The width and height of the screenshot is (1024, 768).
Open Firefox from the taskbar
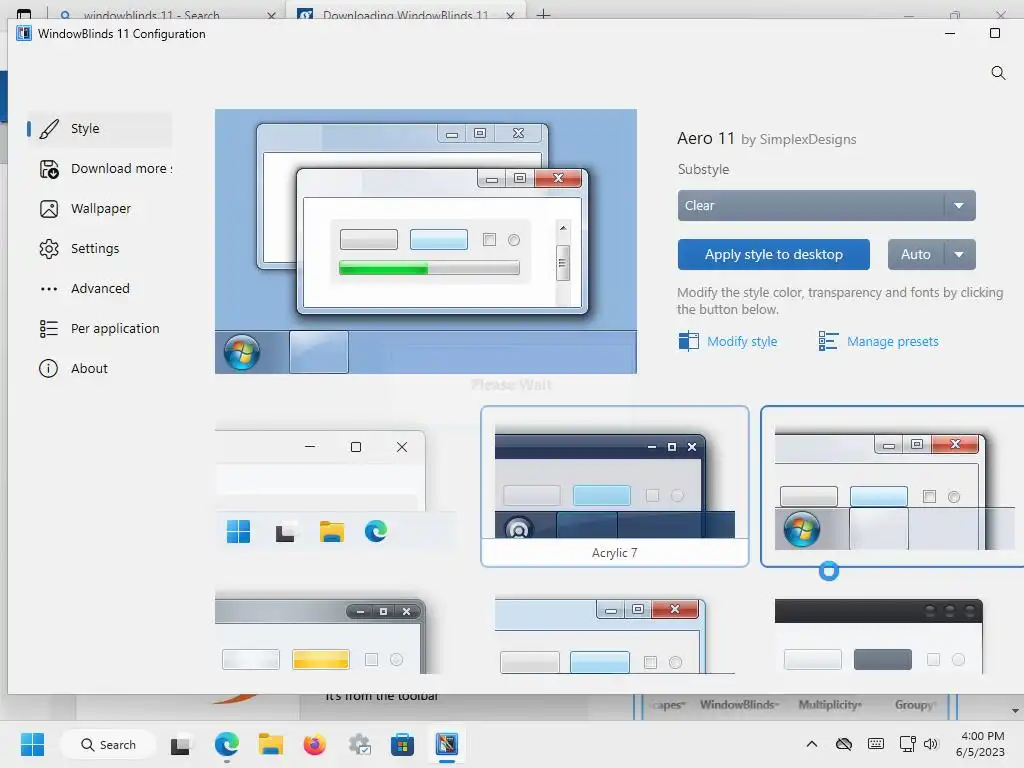[x=315, y=744]
